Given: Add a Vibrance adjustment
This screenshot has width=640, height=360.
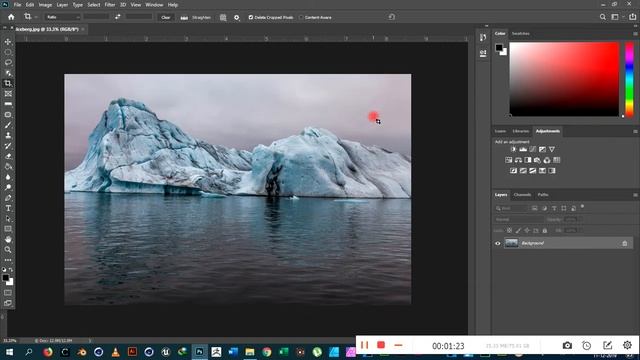Looking at the screenshot, I should pos(552,149).
